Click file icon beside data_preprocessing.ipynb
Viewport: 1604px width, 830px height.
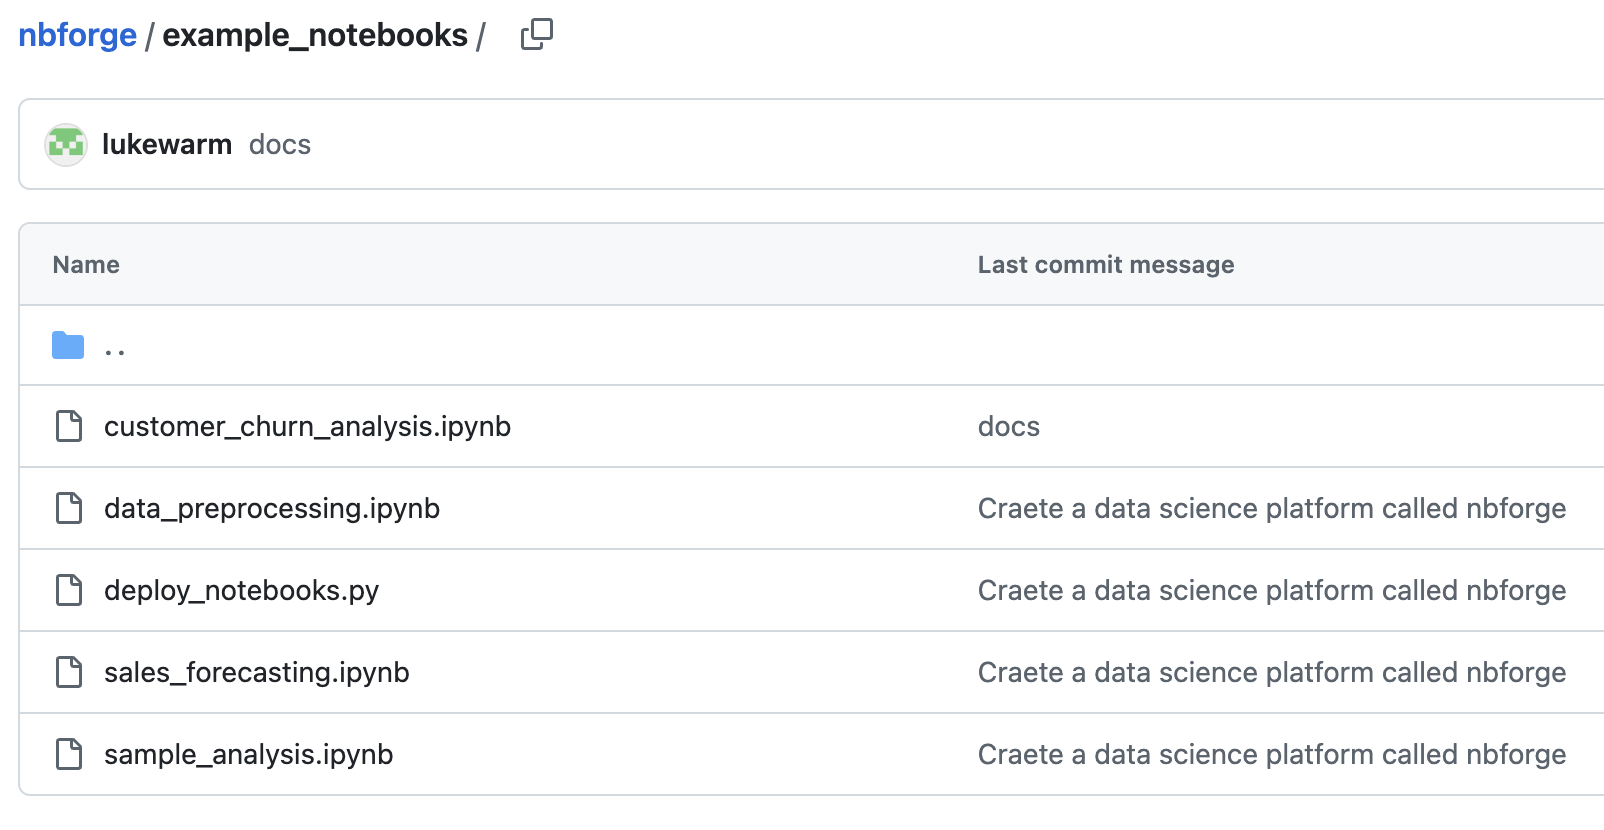tap(69, 508)
